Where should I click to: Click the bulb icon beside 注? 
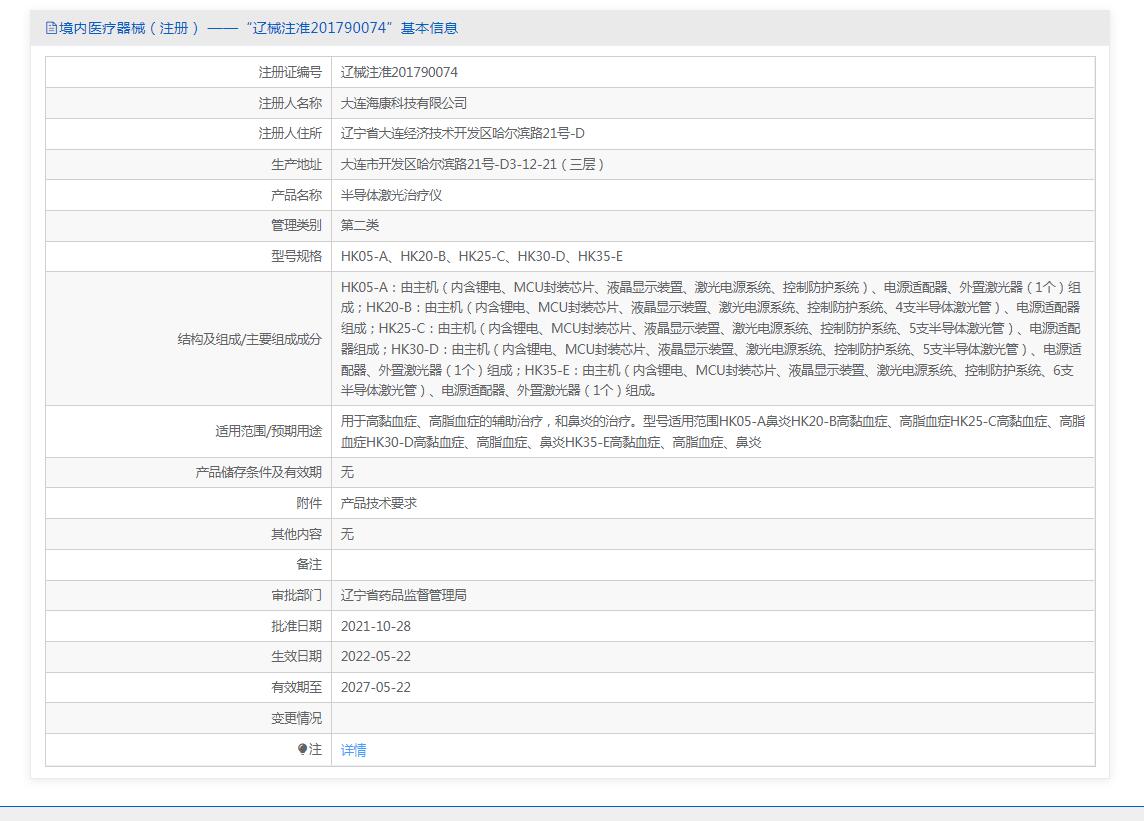point(302,749)
